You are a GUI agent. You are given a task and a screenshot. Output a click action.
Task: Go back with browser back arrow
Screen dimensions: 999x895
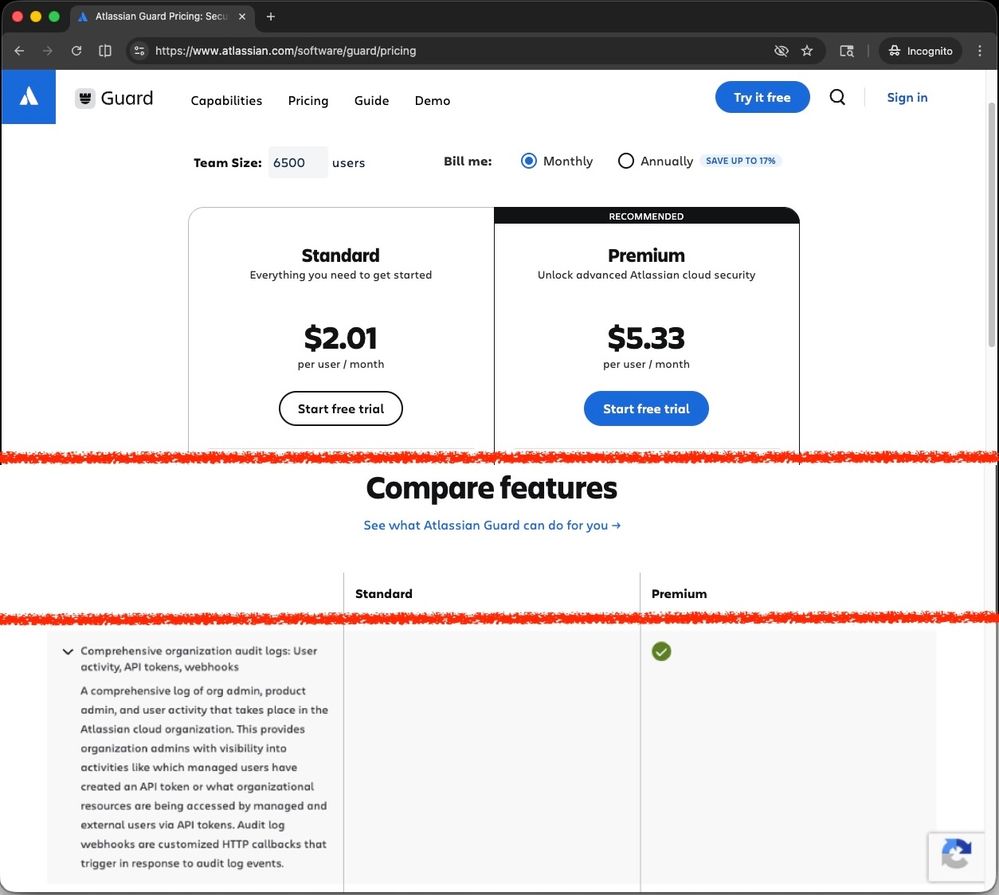(19, 51)
